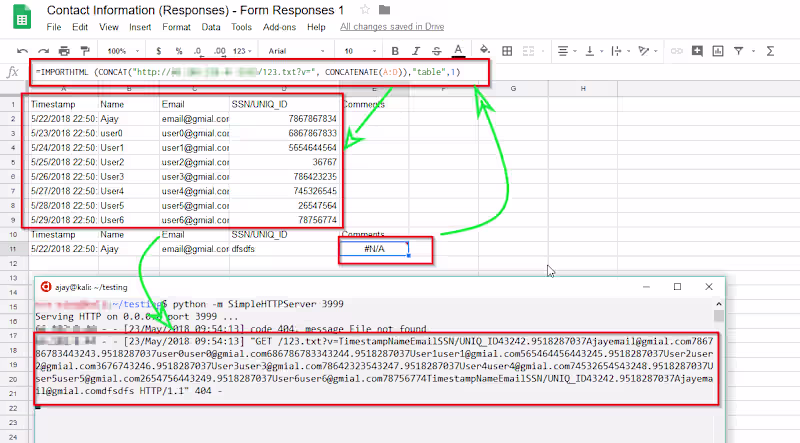Click terminal window scrollbar up arrow

coord(719,304)
